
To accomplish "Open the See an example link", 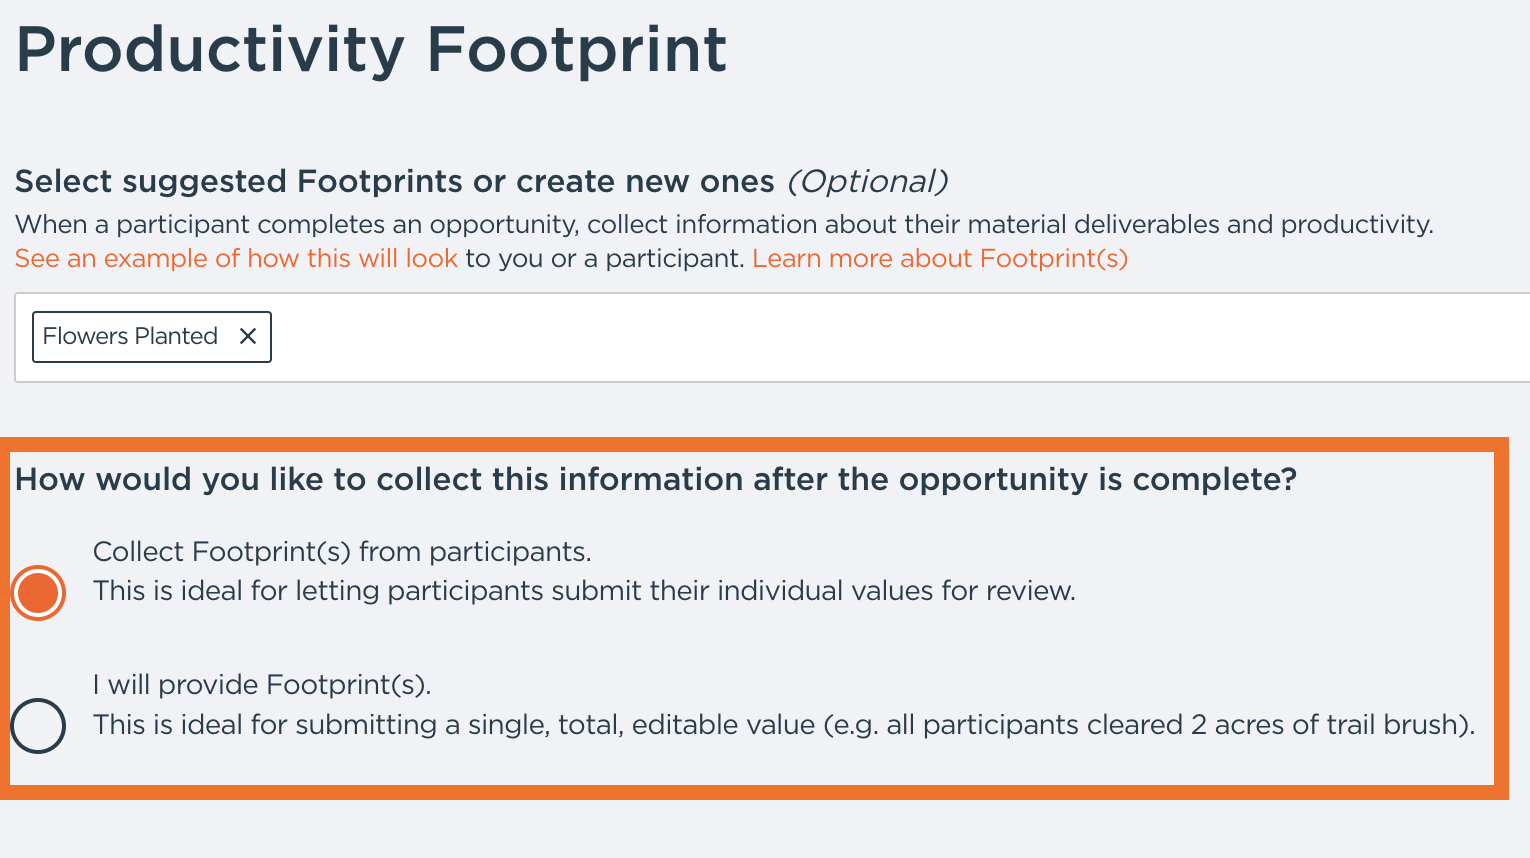I will pyautogui.click(x=236, y=258).
